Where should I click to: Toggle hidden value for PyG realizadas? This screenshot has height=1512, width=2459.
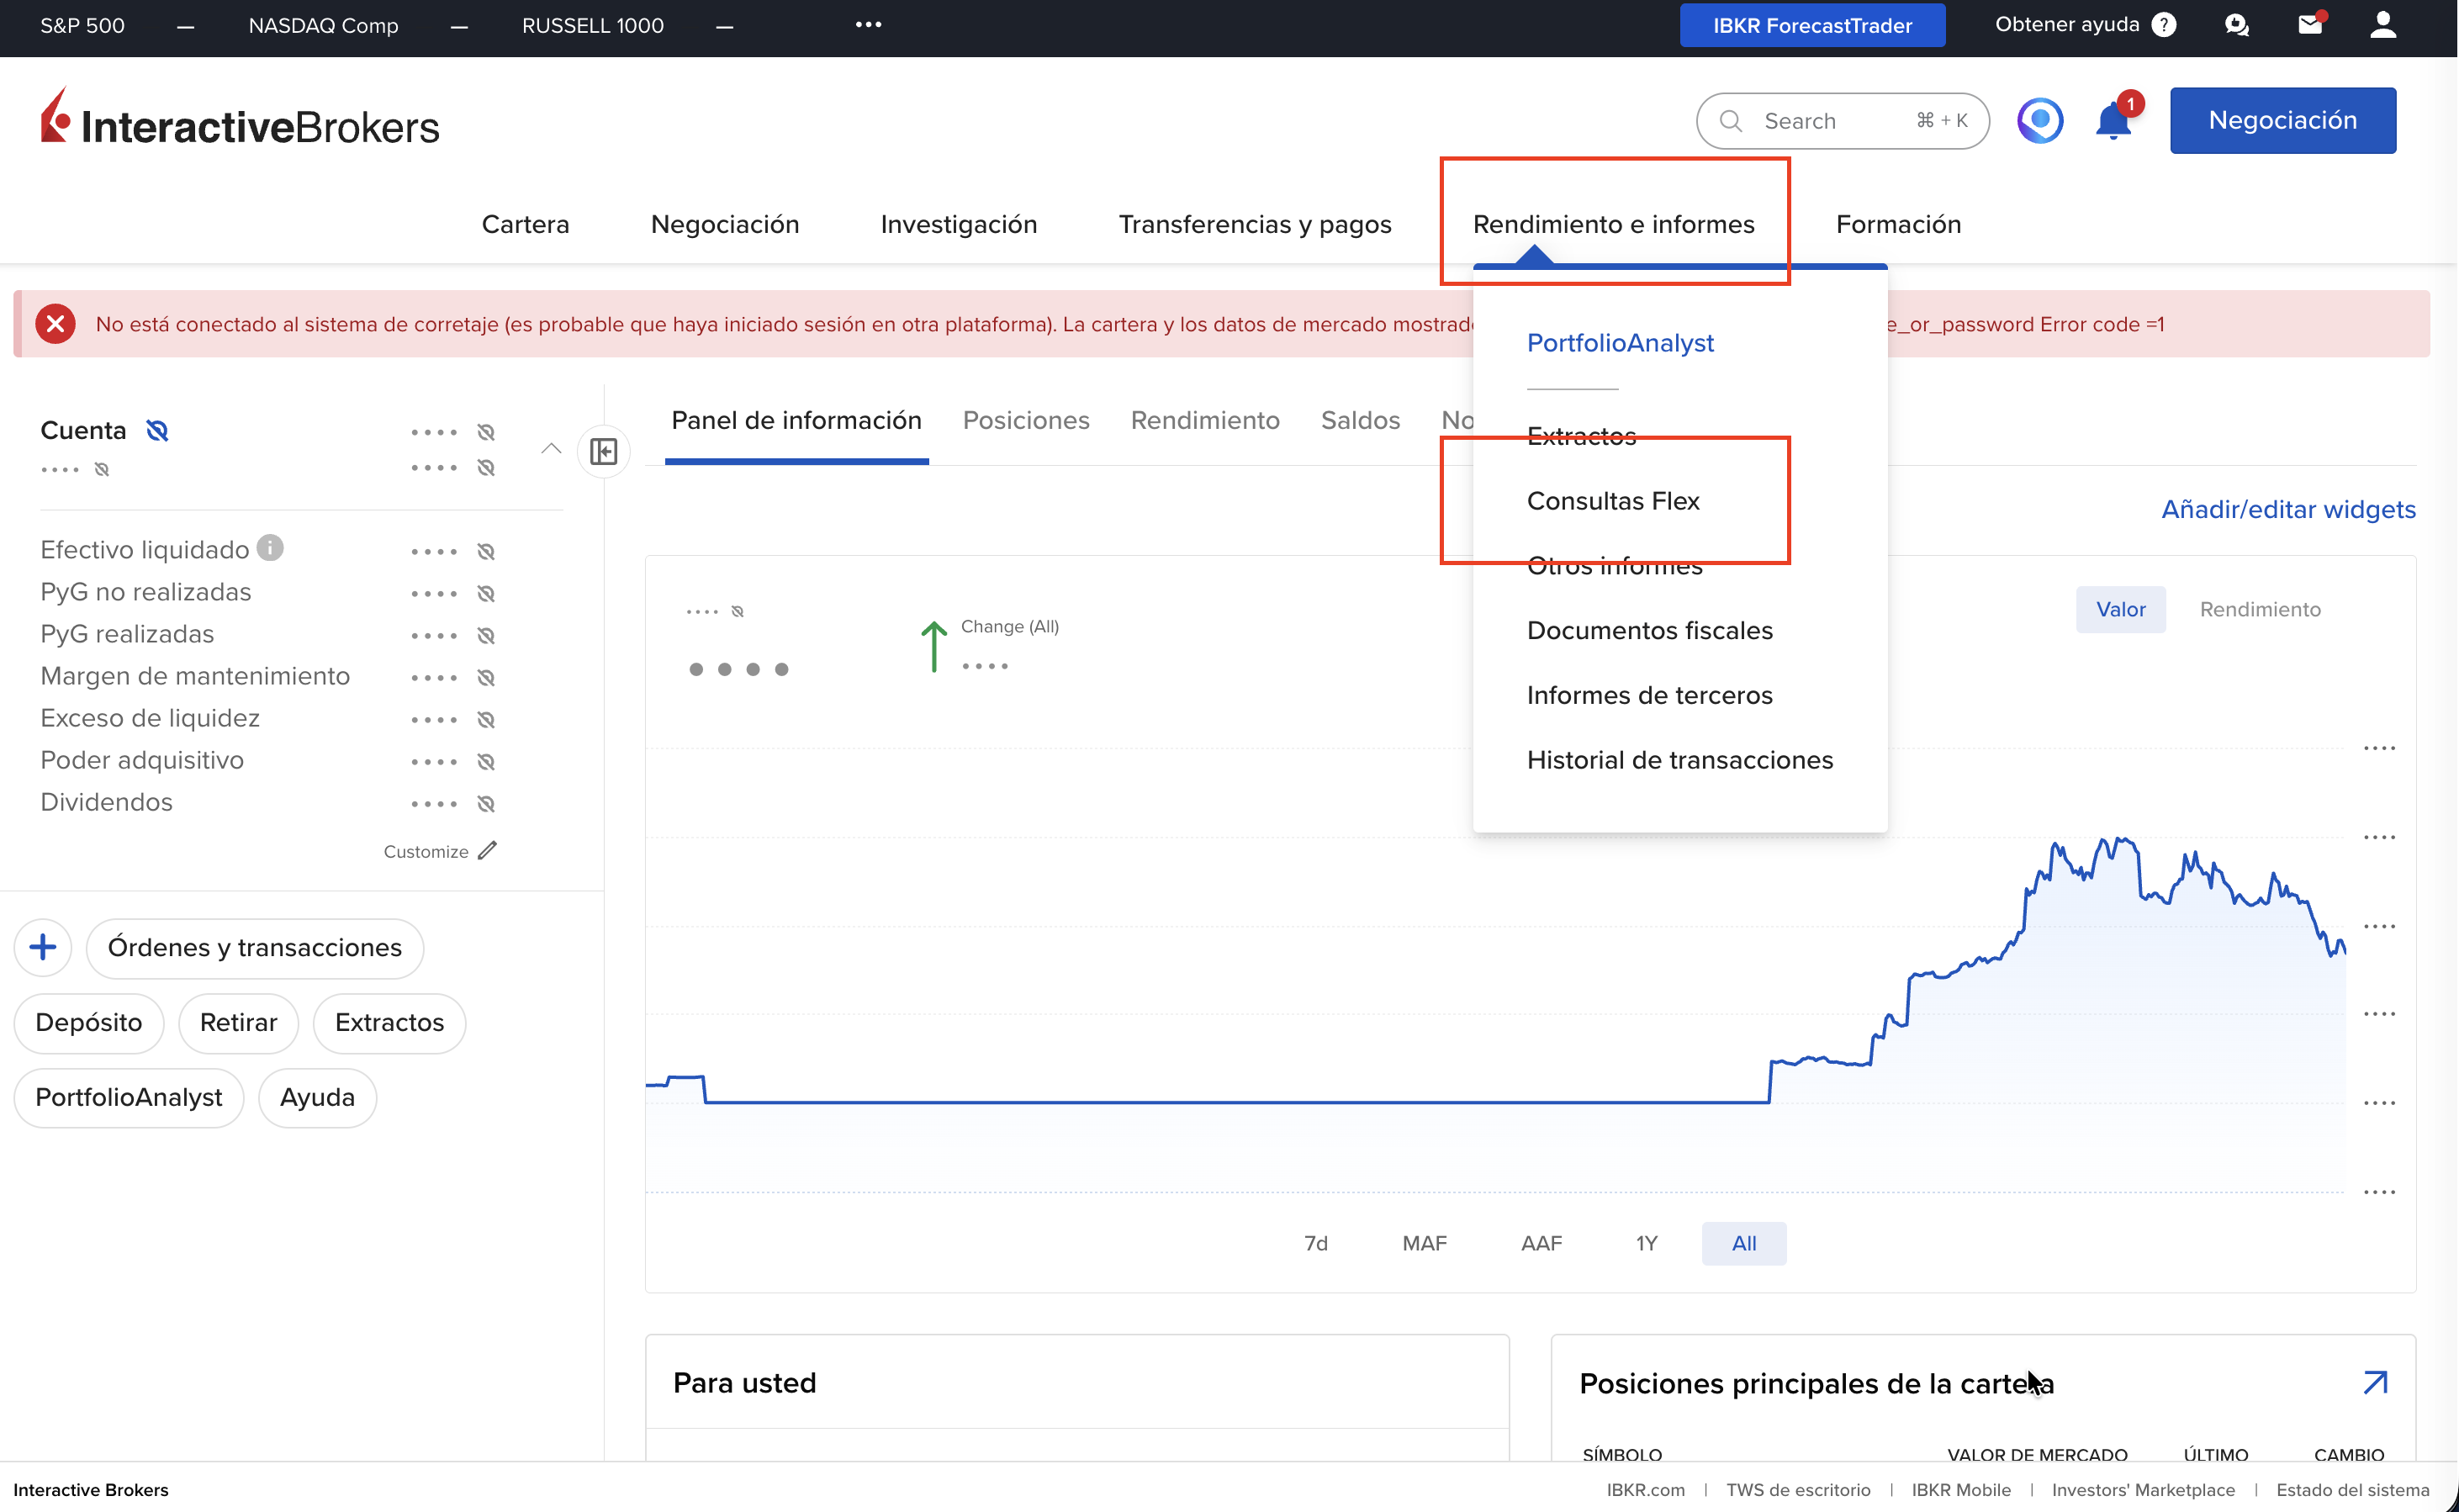[486, 635]
